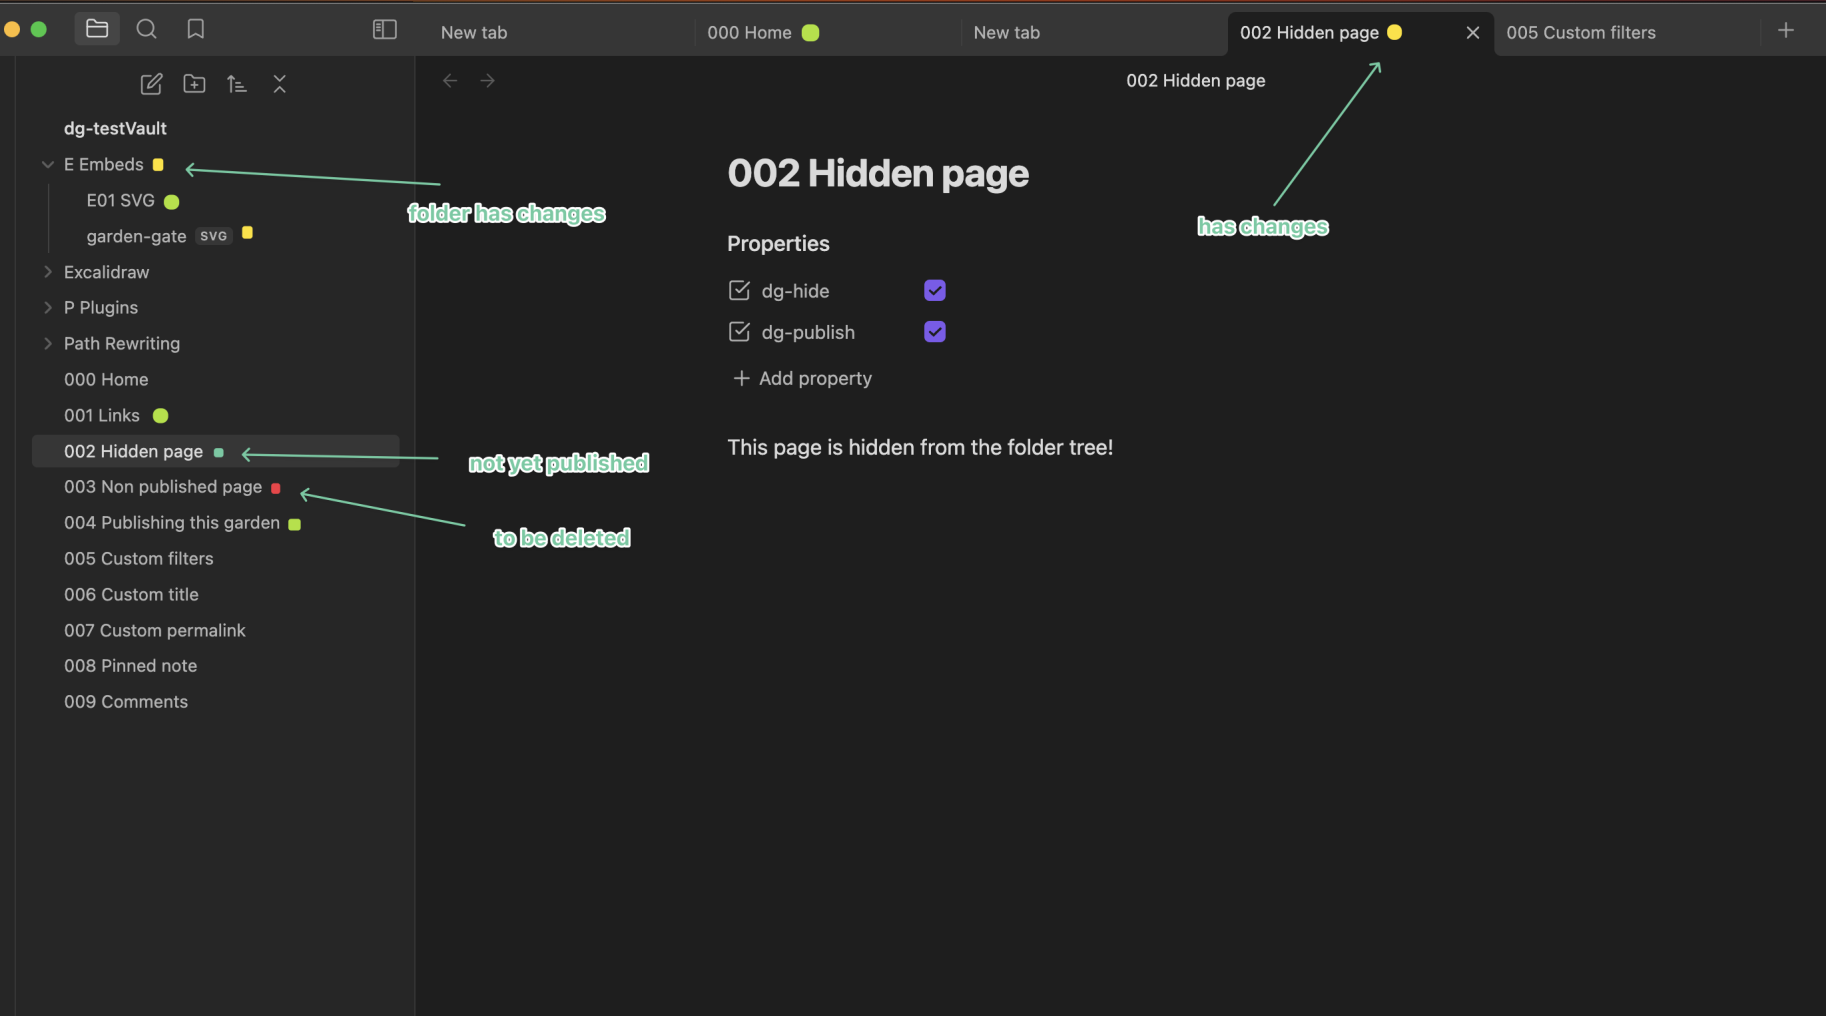Create a new note using the edit icon
The image size is (1826, 1016).
coord(151,84)
